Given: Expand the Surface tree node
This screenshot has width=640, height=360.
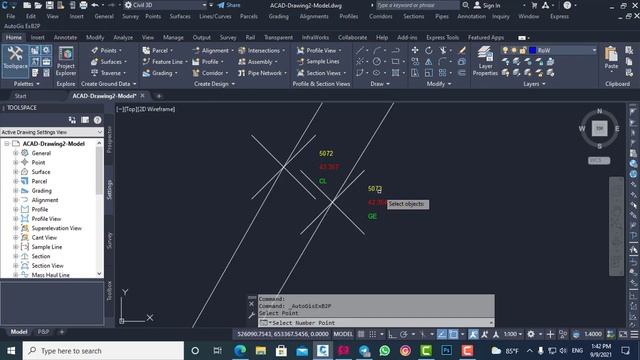Looking at the screenshot, I should coord(16,172).
